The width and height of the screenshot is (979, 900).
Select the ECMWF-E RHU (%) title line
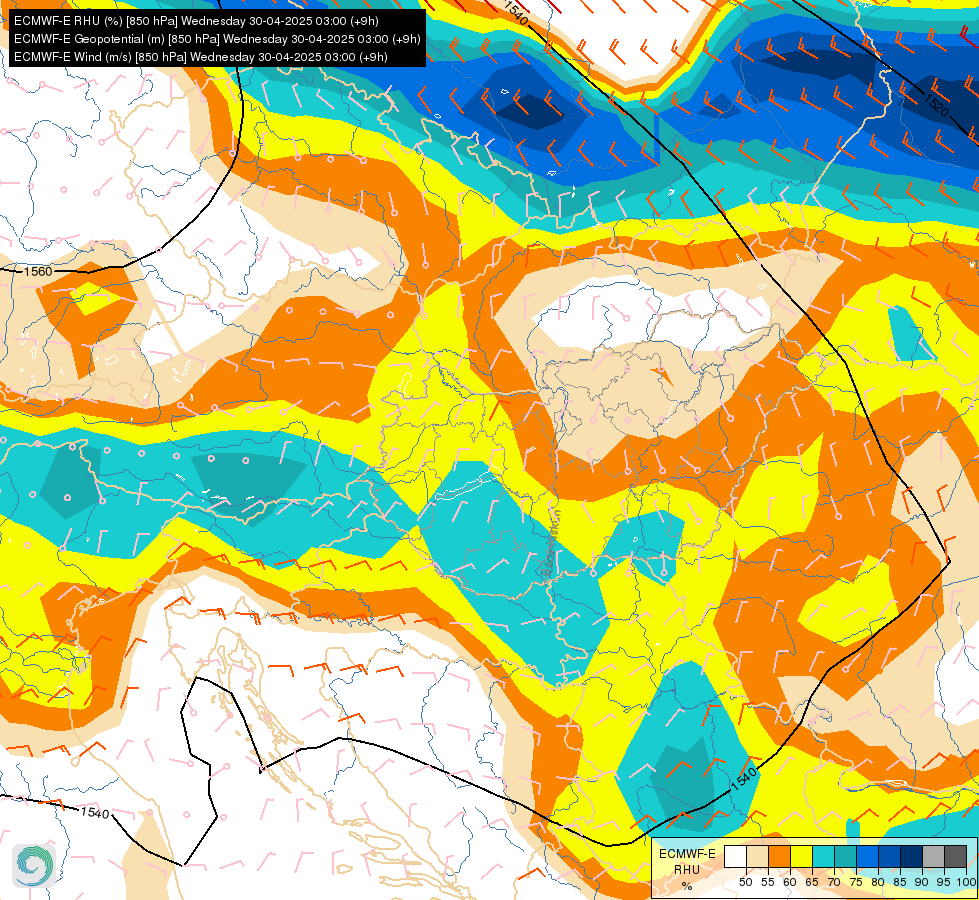point(196,21)
